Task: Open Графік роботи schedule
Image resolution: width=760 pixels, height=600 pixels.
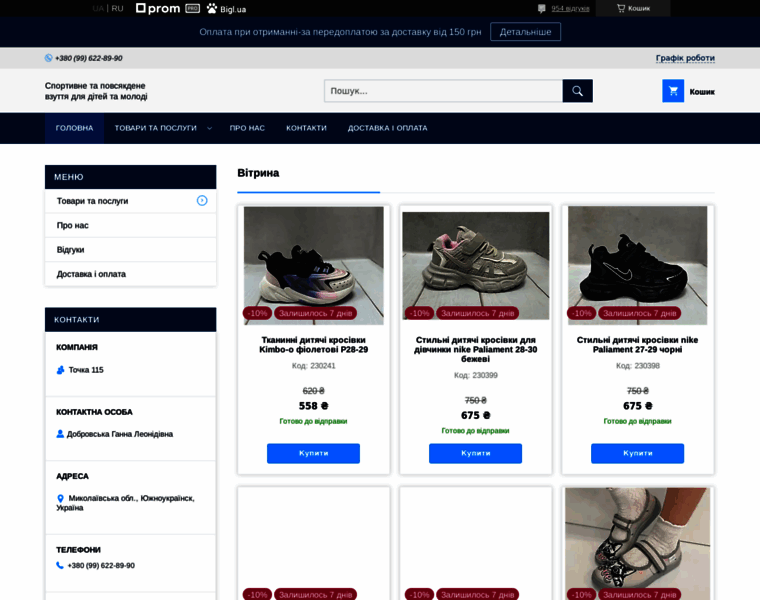Action: pyautogui.click(x=685, y=58)
